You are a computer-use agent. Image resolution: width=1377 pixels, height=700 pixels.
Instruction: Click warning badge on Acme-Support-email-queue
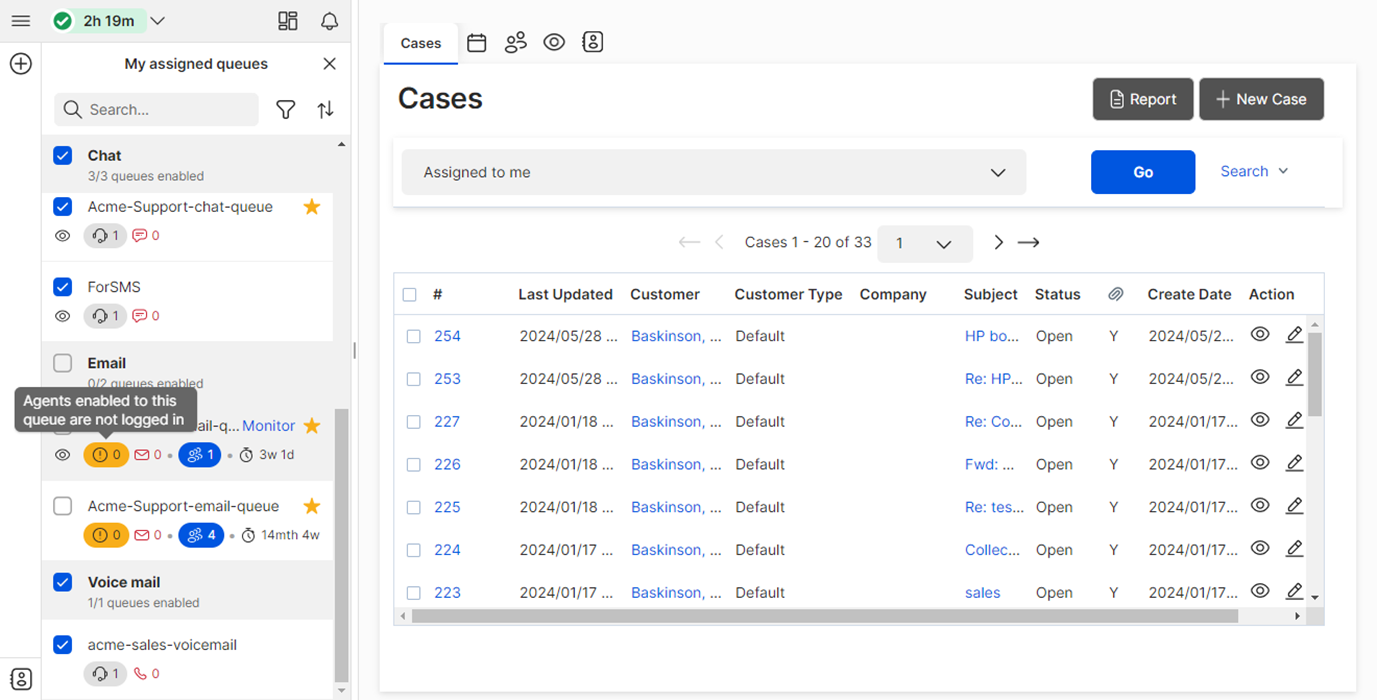pos(106,535)
